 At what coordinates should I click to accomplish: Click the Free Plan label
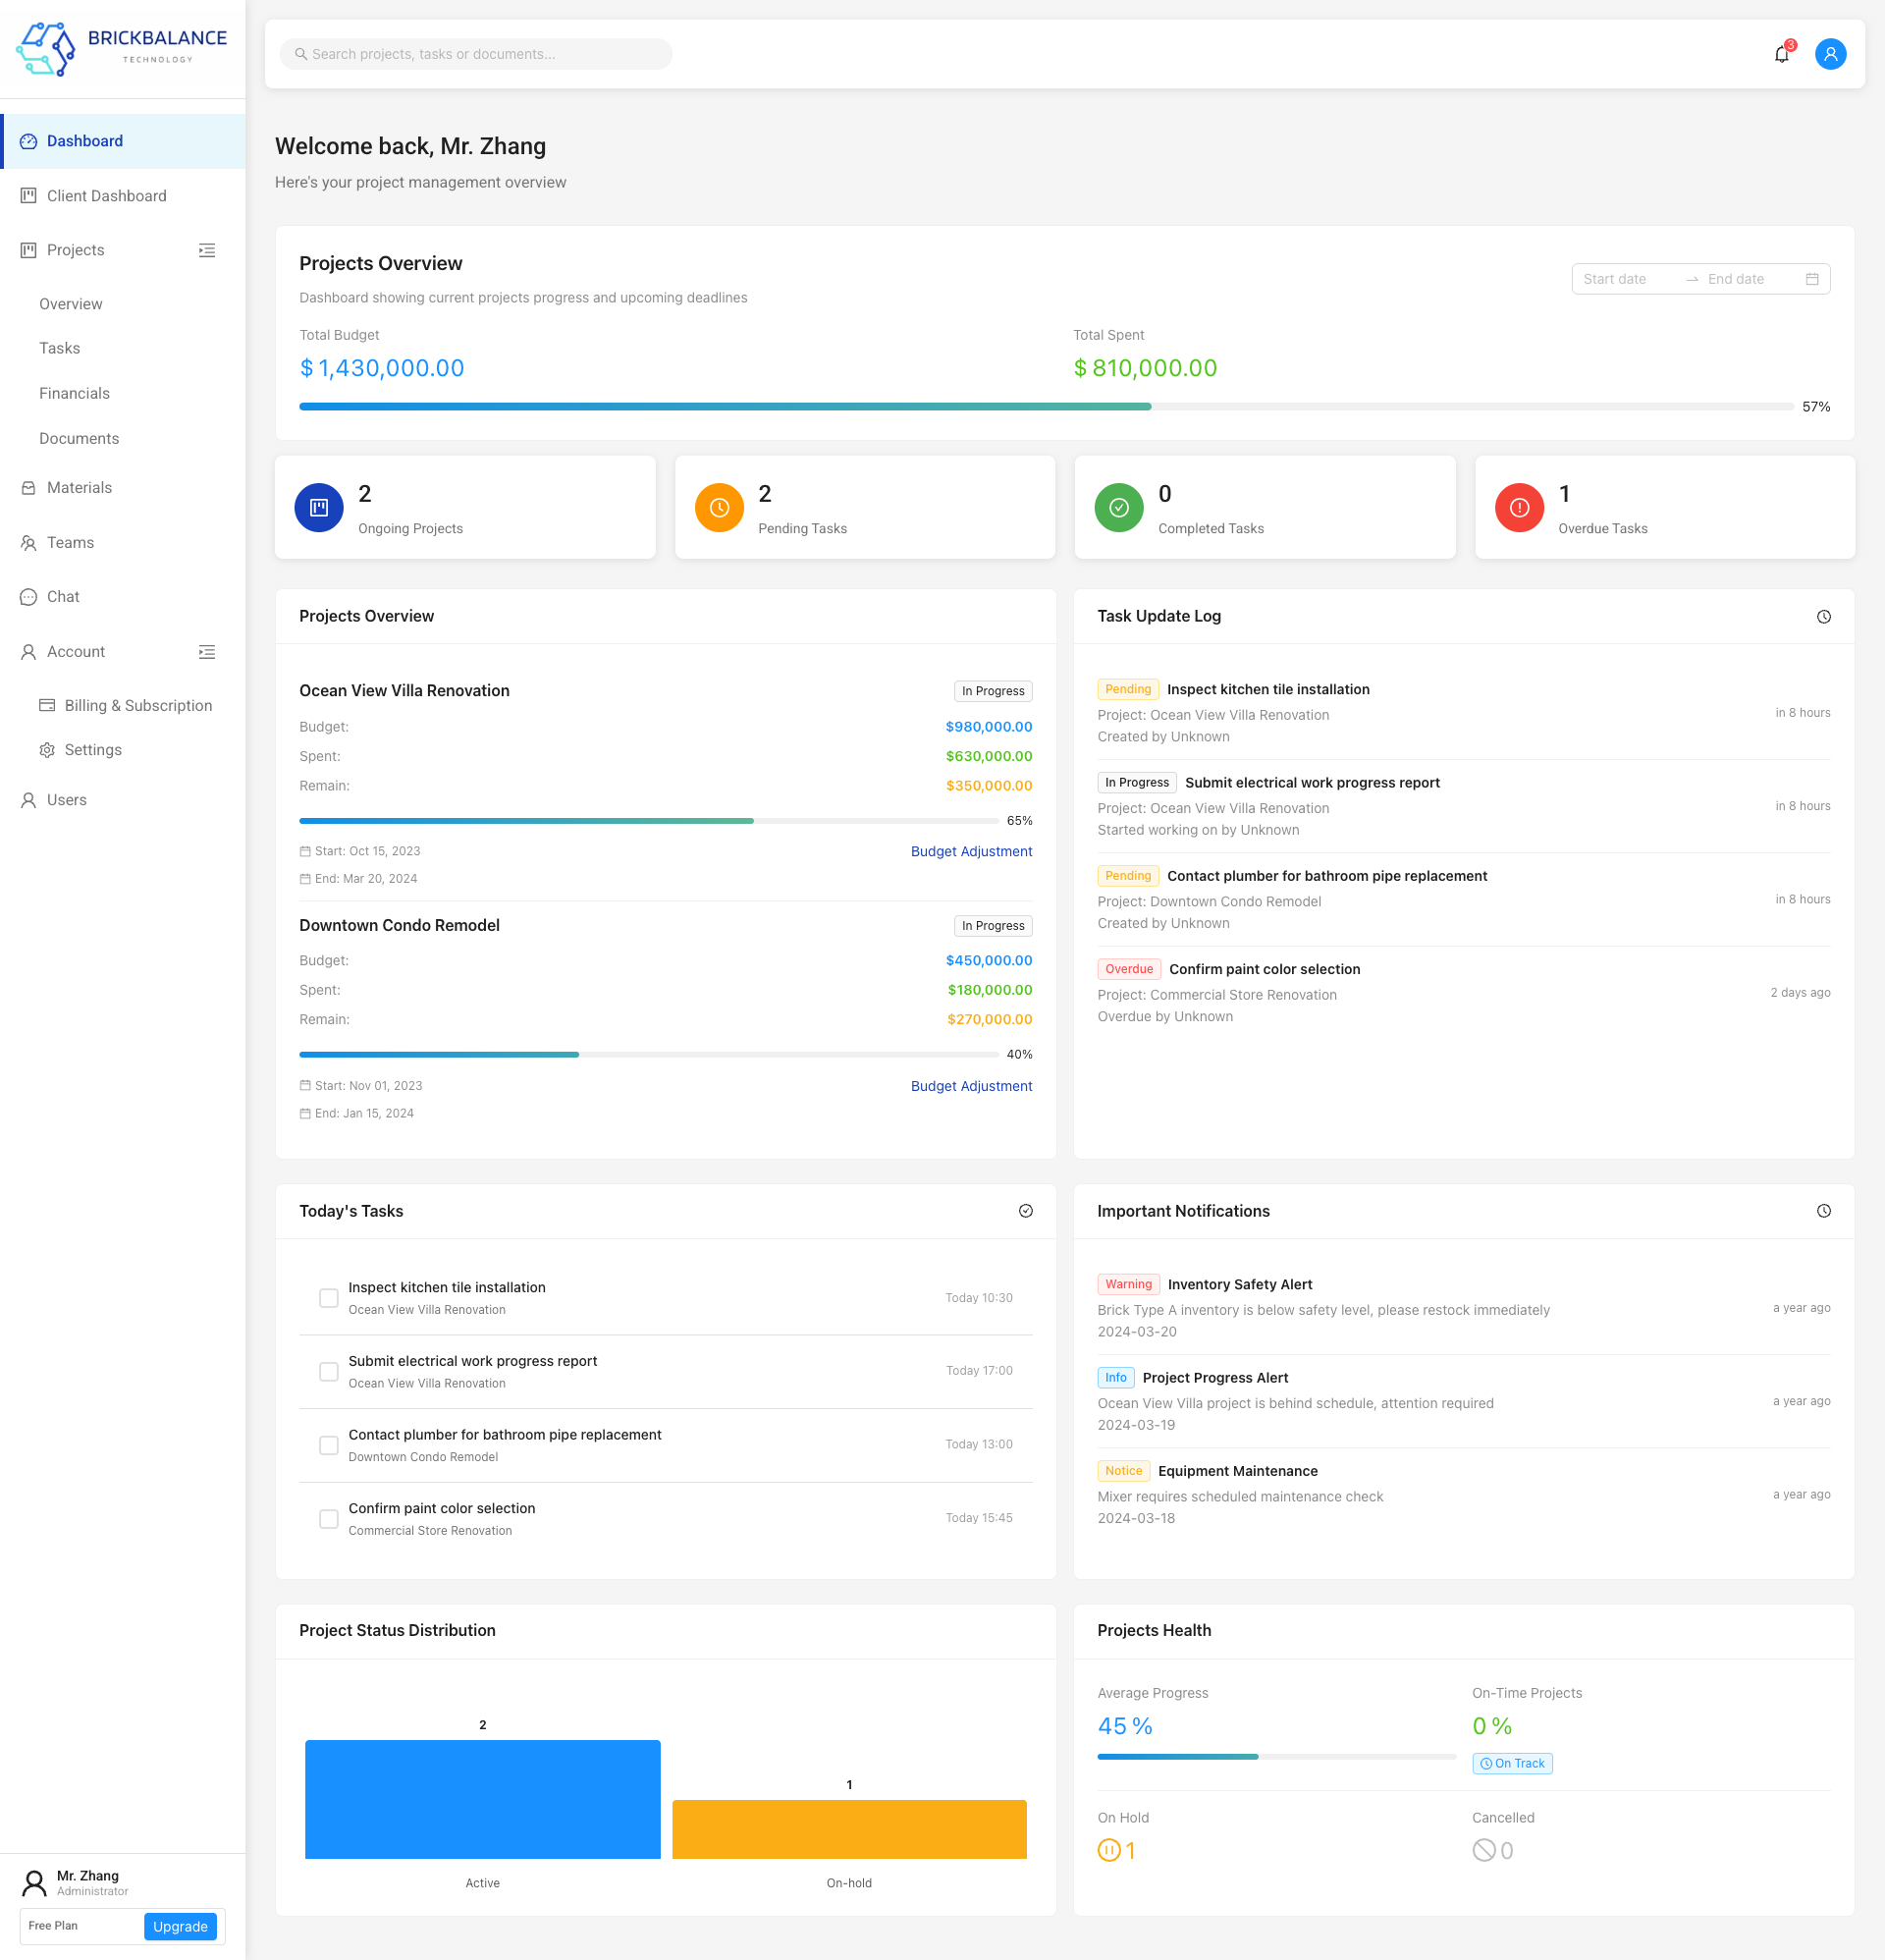(x=53, y=1926)
